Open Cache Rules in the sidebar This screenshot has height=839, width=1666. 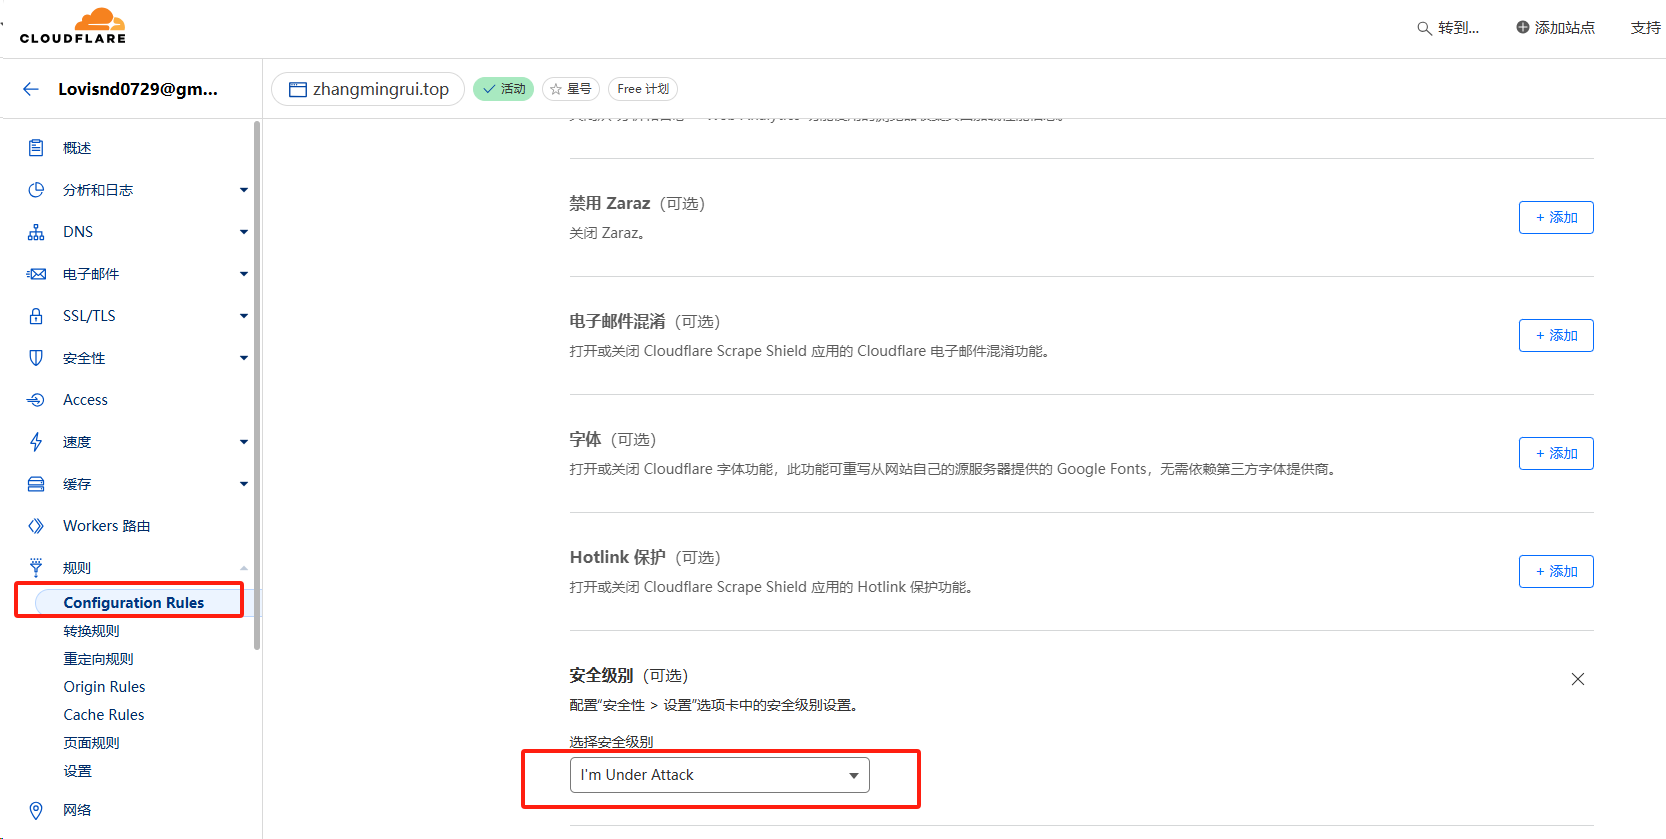(x=104, y=715)
